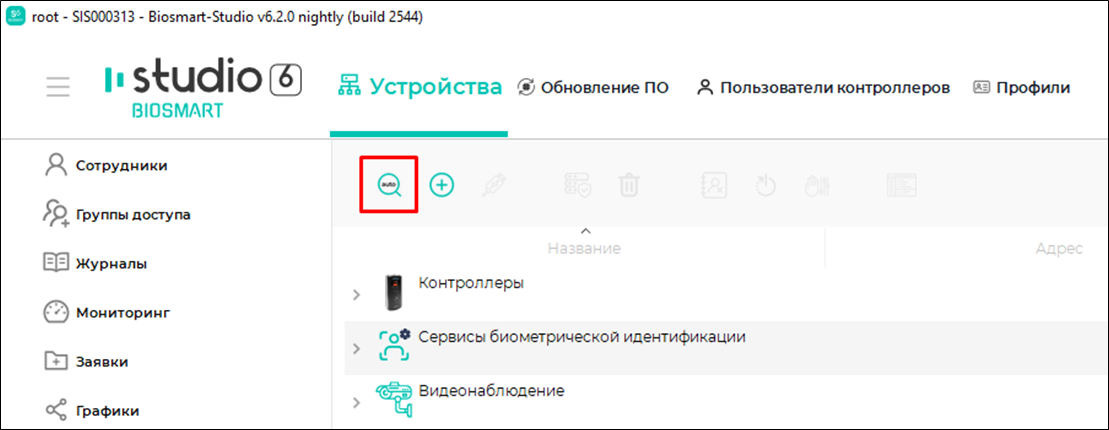Select the greyed-out hand controls icon

click(x=818, y=185)
